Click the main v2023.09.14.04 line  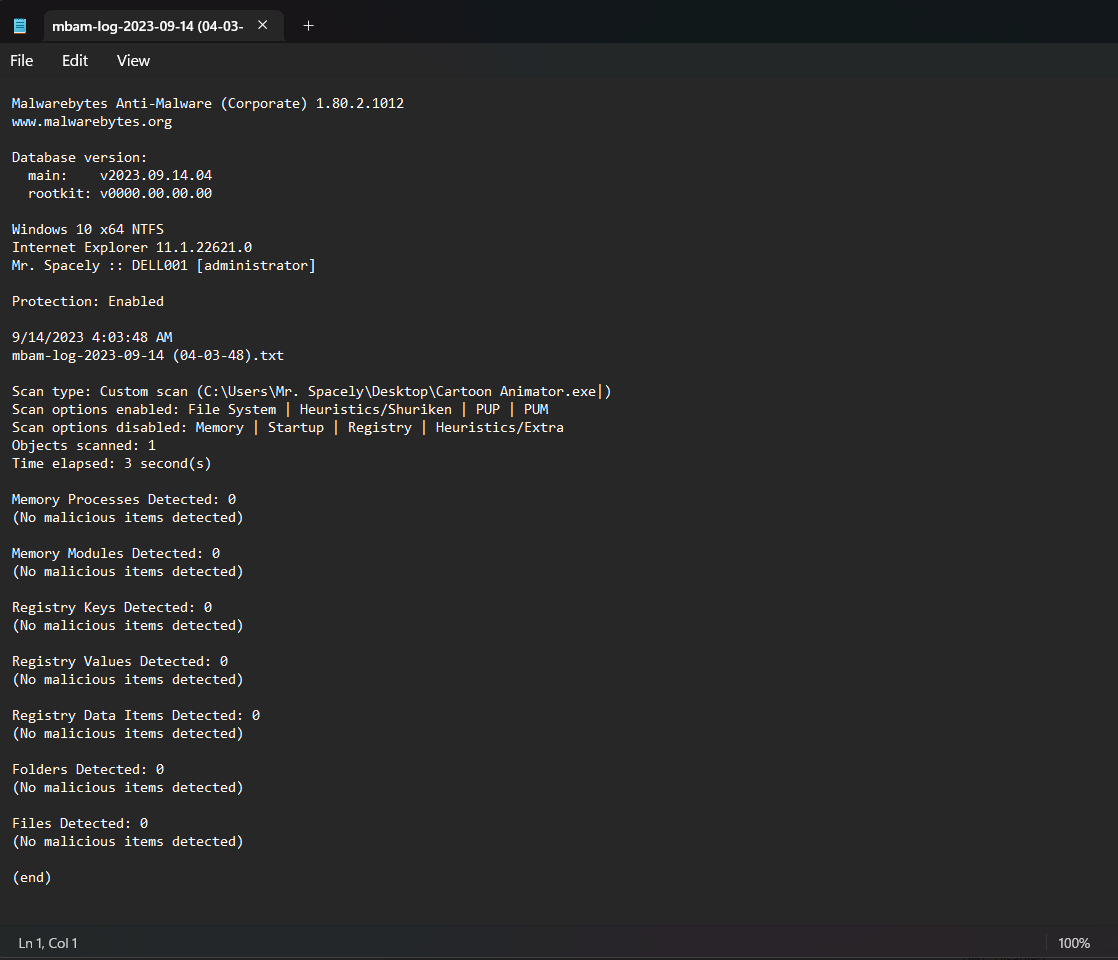120,175
